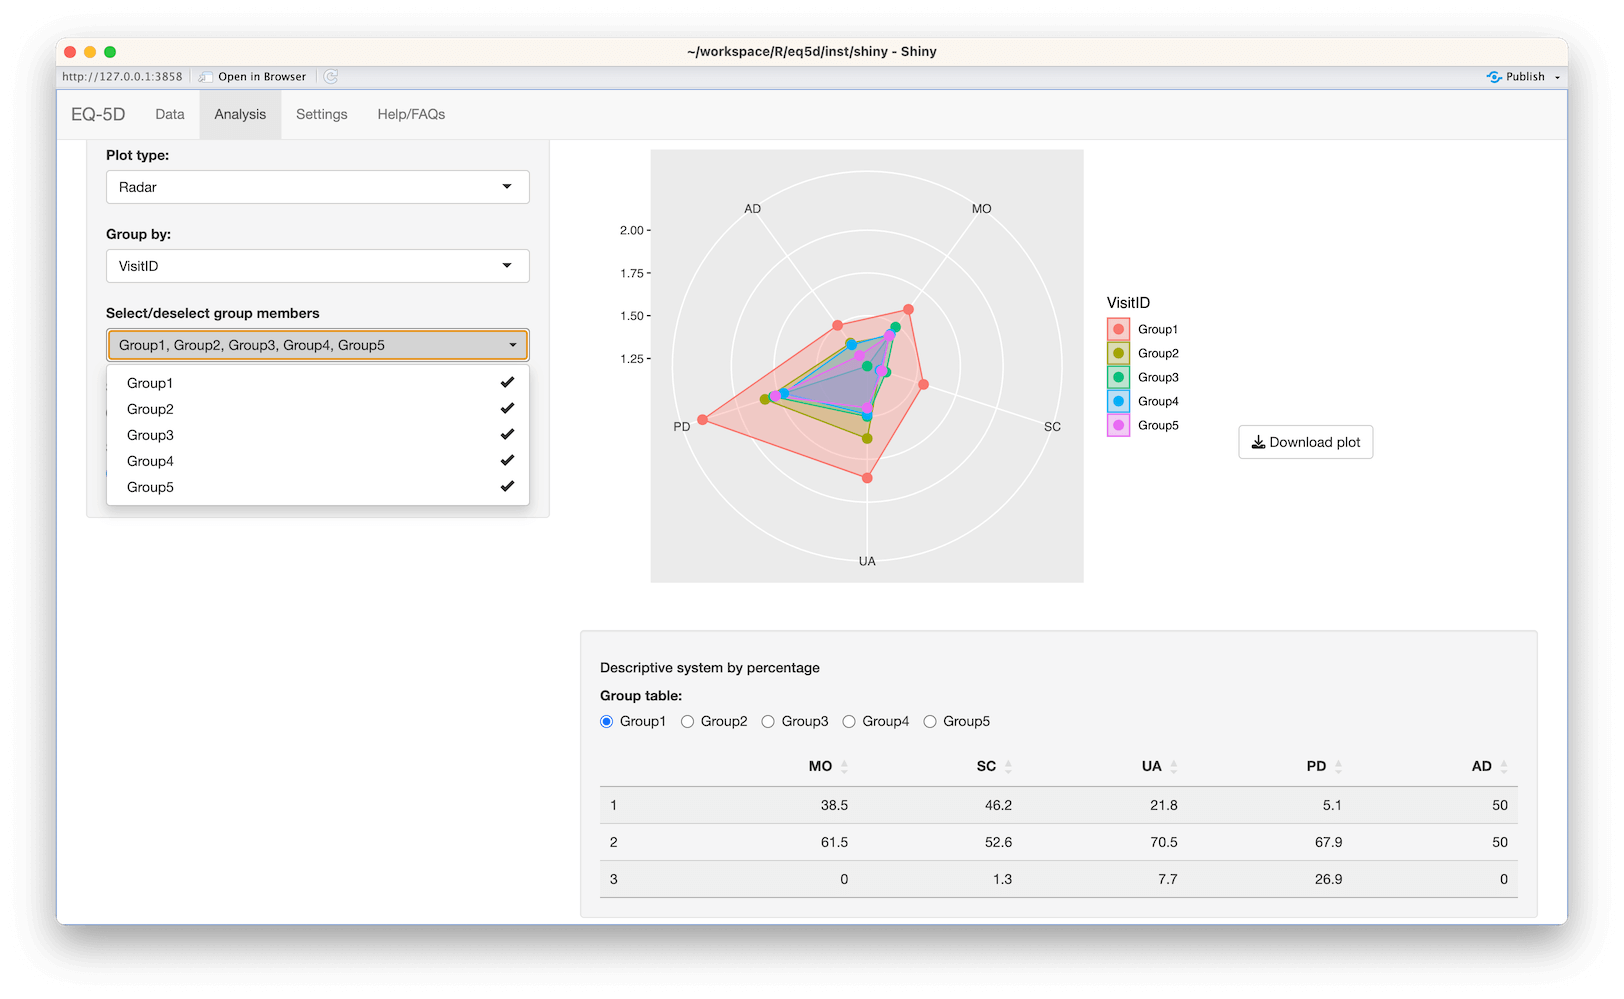Expand the Publish dropdown arrow

coord(1559,76)
